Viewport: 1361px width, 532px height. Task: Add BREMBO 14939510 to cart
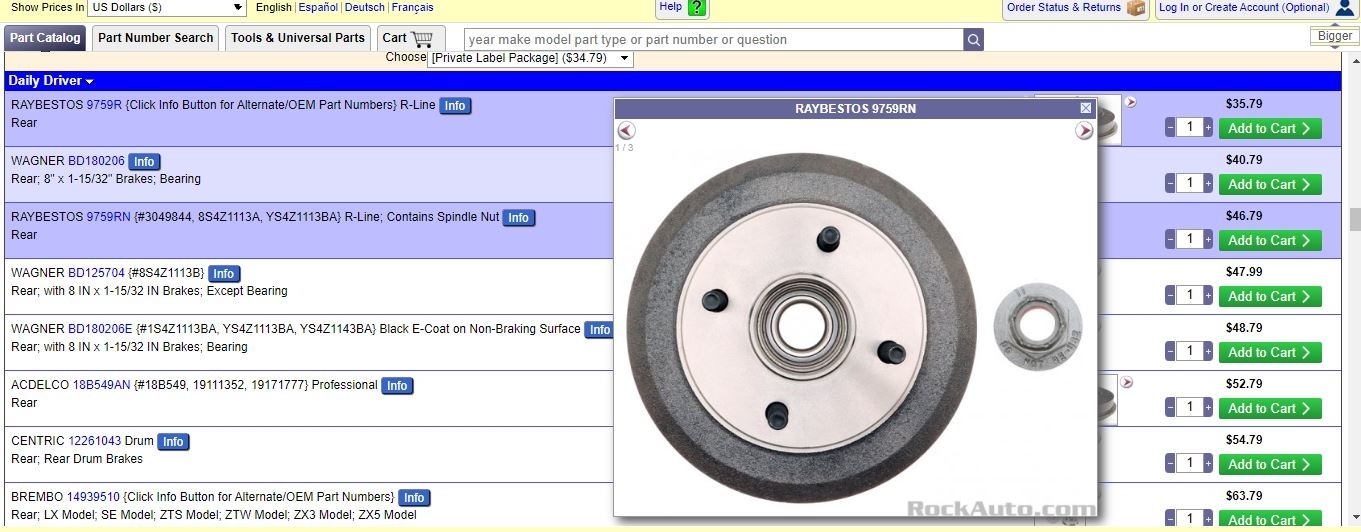click(1270, 519)
